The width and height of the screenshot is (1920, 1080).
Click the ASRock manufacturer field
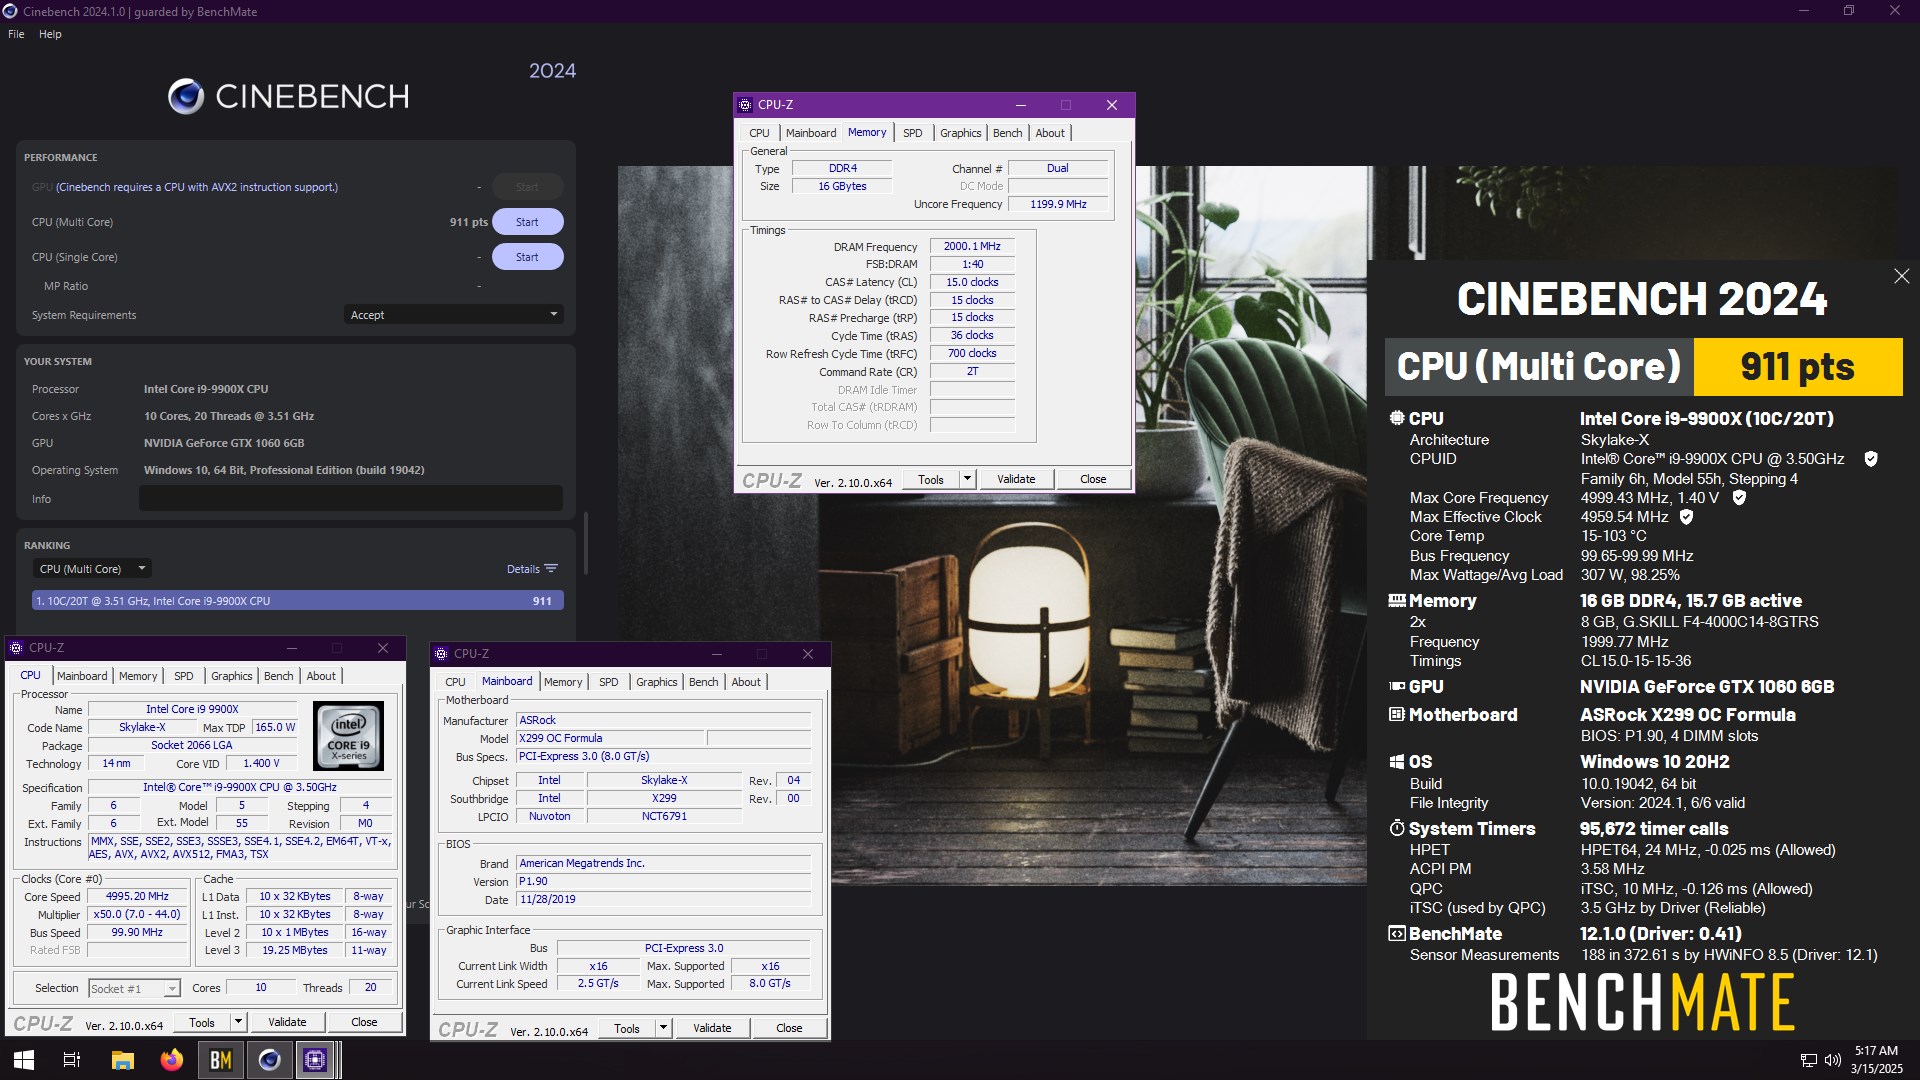coord(663,720)
